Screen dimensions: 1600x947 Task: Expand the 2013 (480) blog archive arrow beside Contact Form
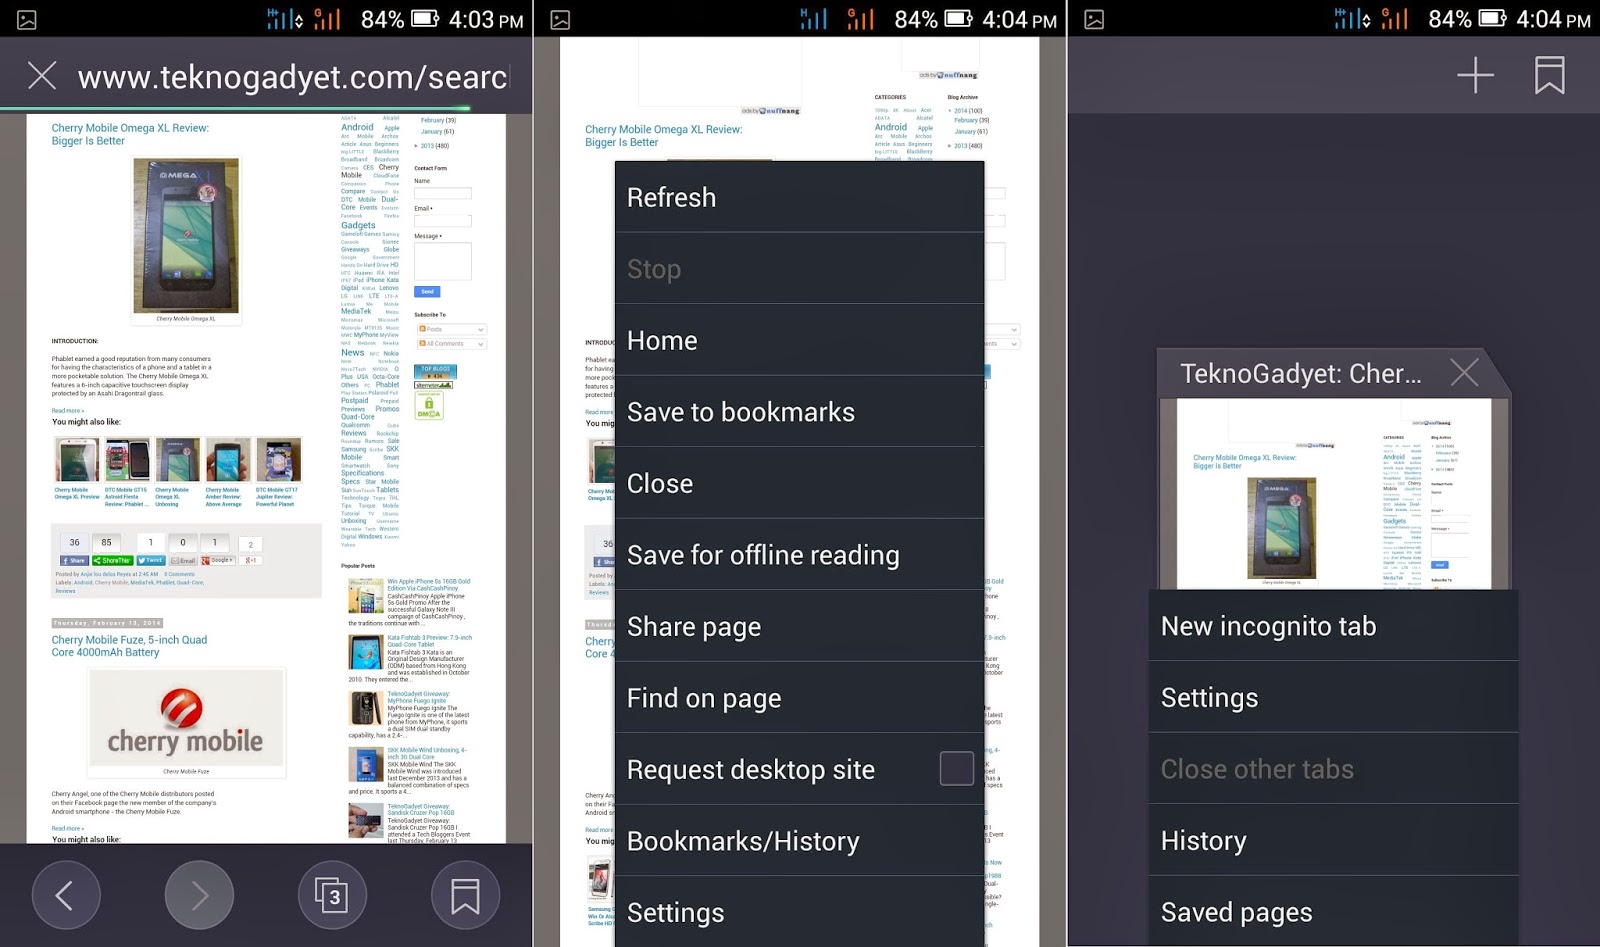417,146
